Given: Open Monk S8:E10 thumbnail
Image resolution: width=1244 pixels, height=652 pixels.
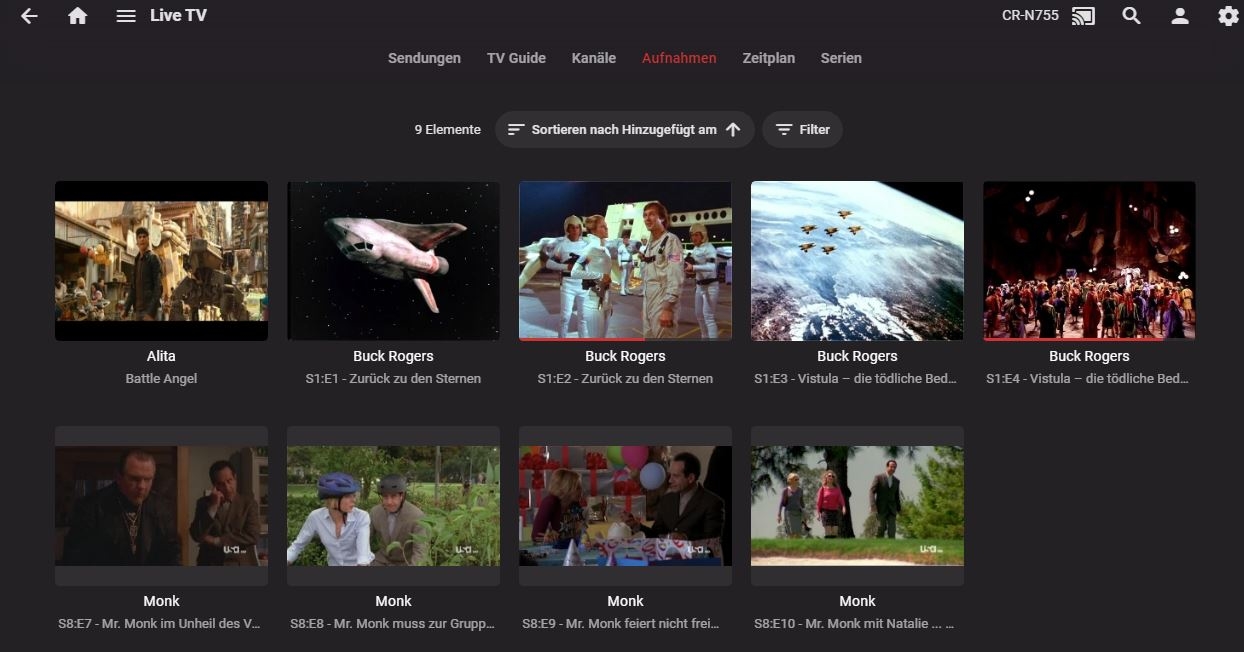Looking at the screenshot, I should (857, 506).
